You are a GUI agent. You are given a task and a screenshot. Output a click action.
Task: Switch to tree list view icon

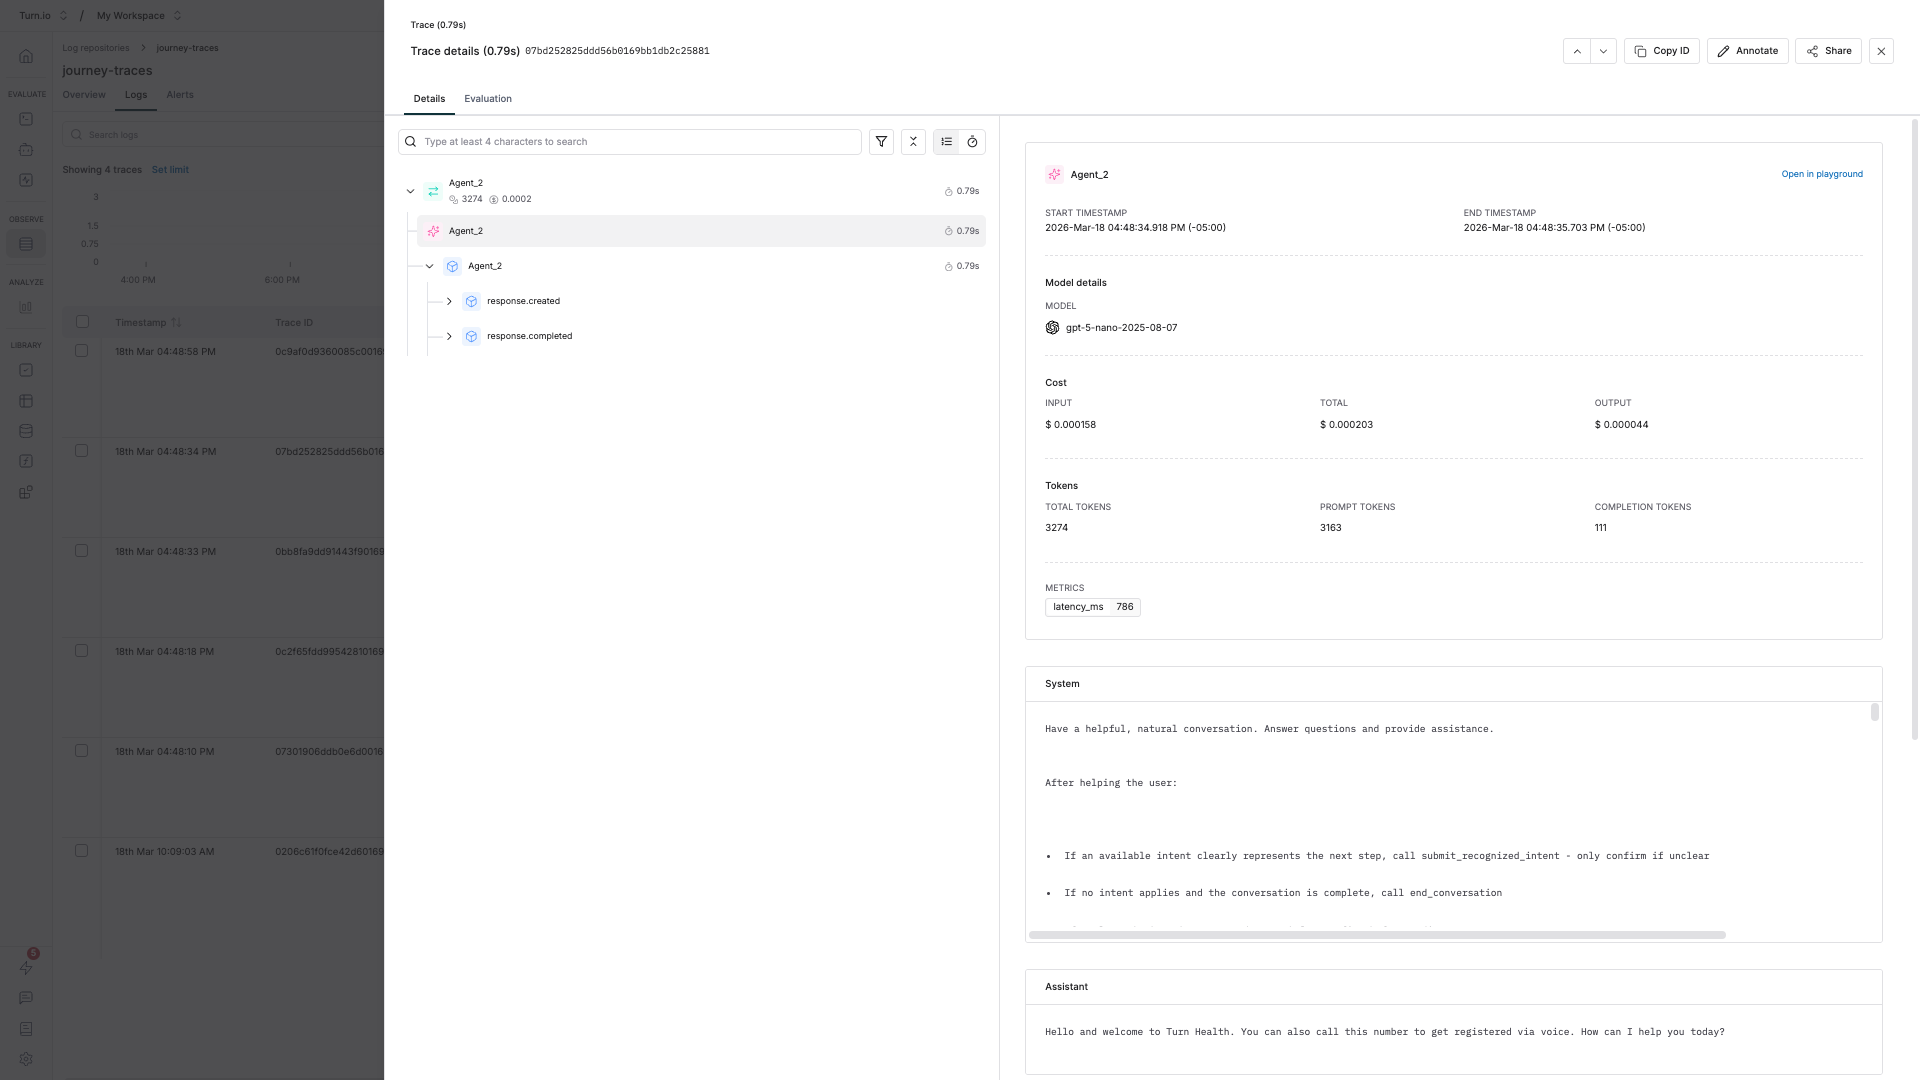tap(946, 142)
